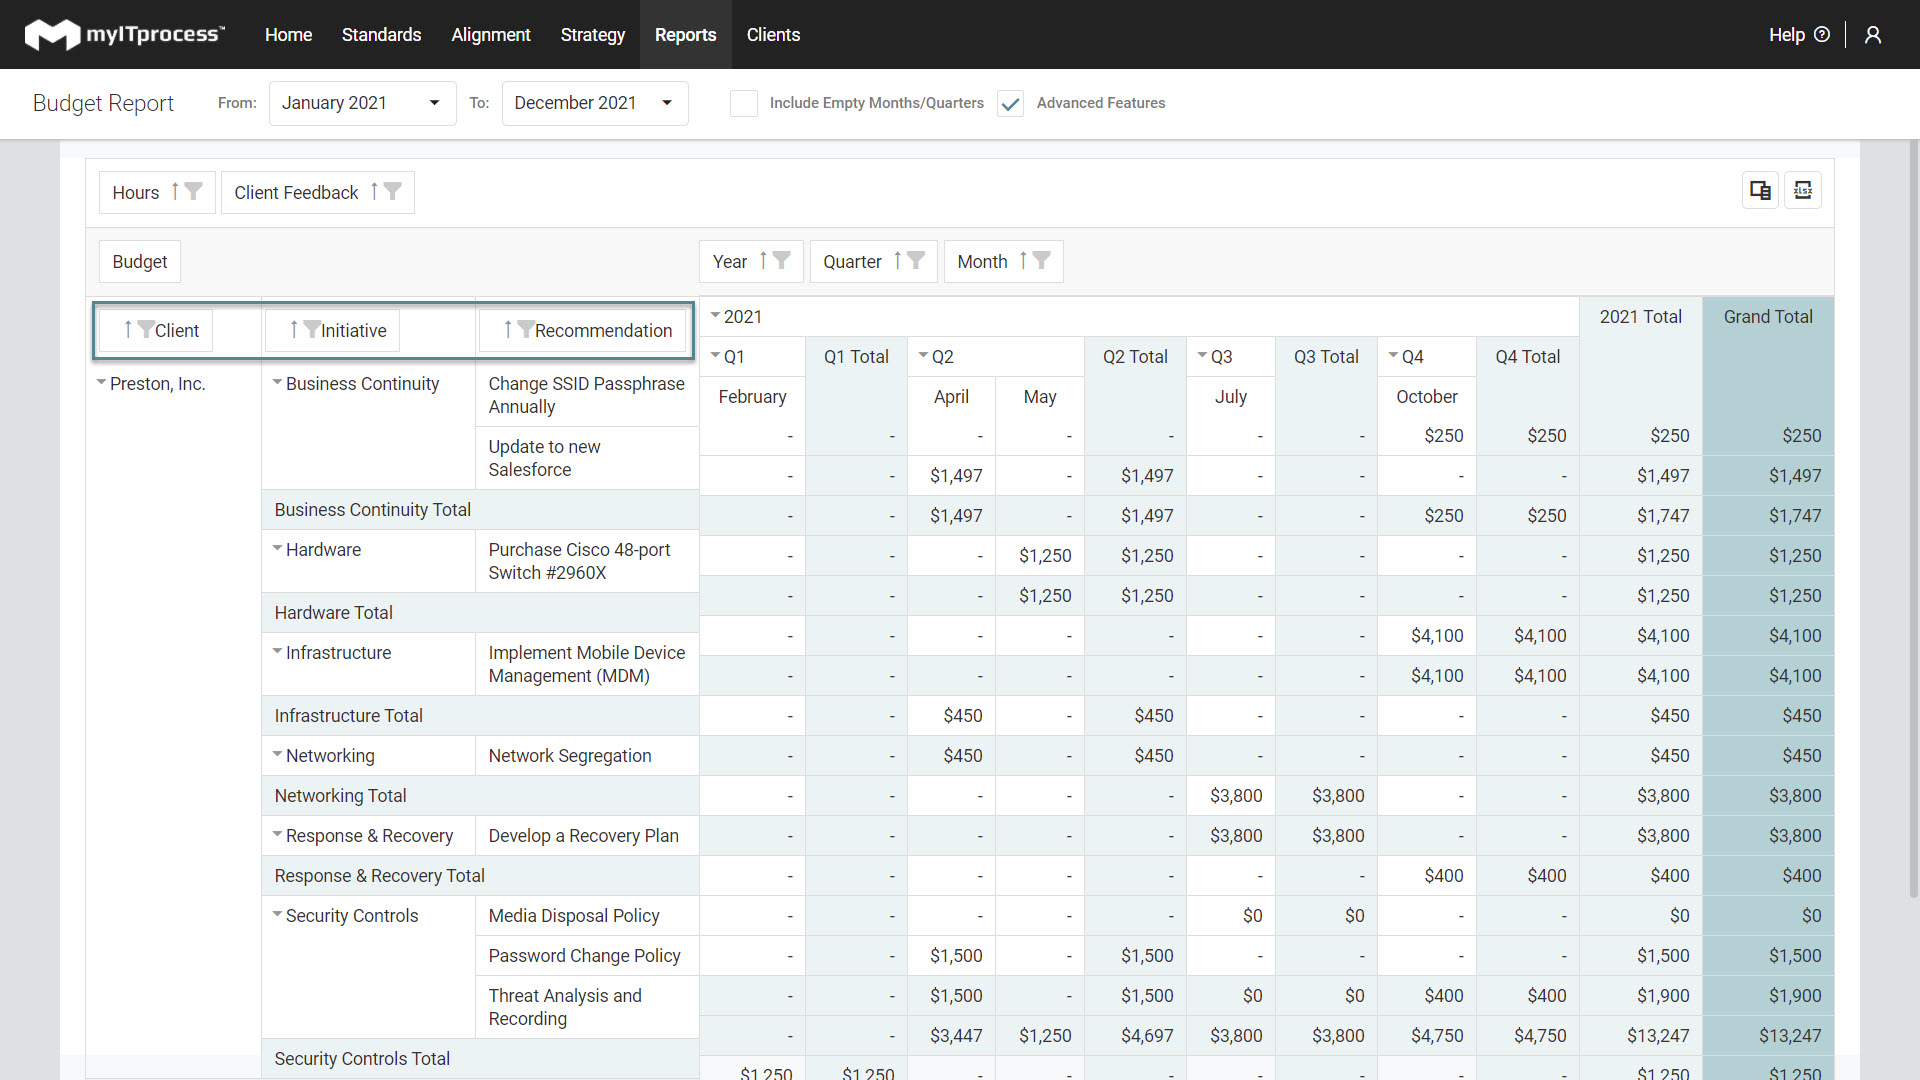1920x1080 pixels.
Task: Open the Alignment menu
Action: point(490,35)
